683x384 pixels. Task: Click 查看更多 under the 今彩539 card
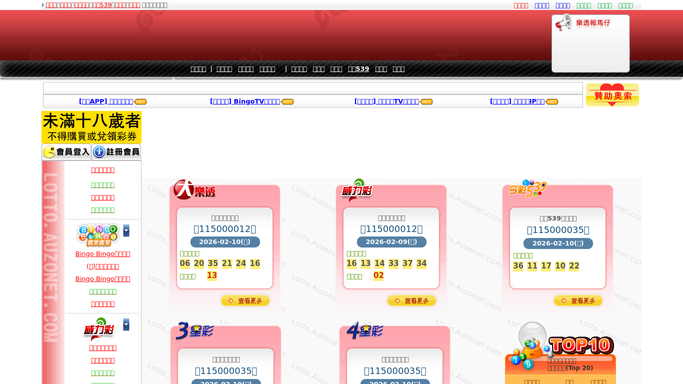click(x=578, y=301)
